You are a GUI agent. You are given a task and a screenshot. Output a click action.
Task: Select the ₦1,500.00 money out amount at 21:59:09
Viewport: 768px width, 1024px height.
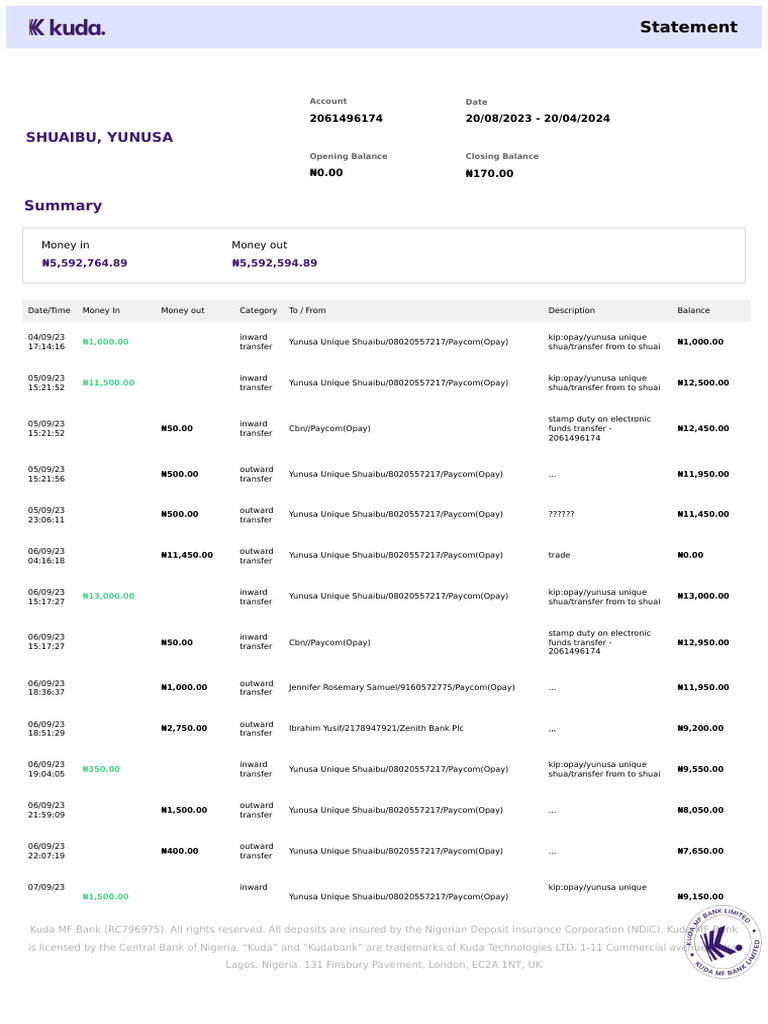pyautogui.click(x=184, y=810)
